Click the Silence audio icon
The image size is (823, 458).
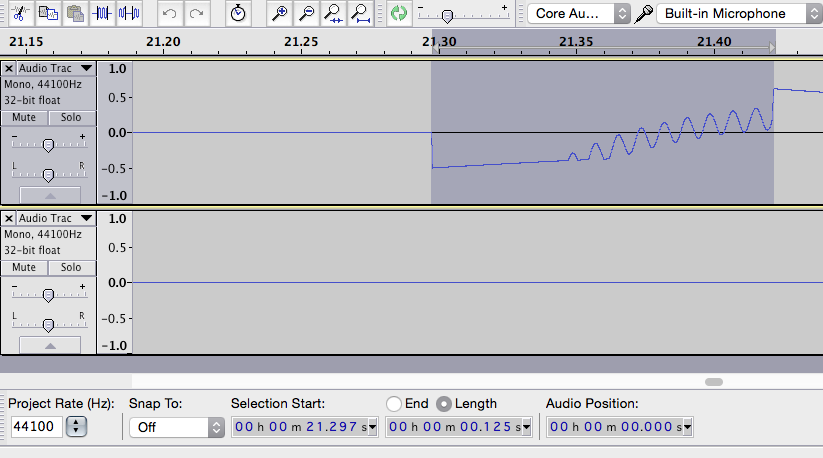tap(129, 13)
